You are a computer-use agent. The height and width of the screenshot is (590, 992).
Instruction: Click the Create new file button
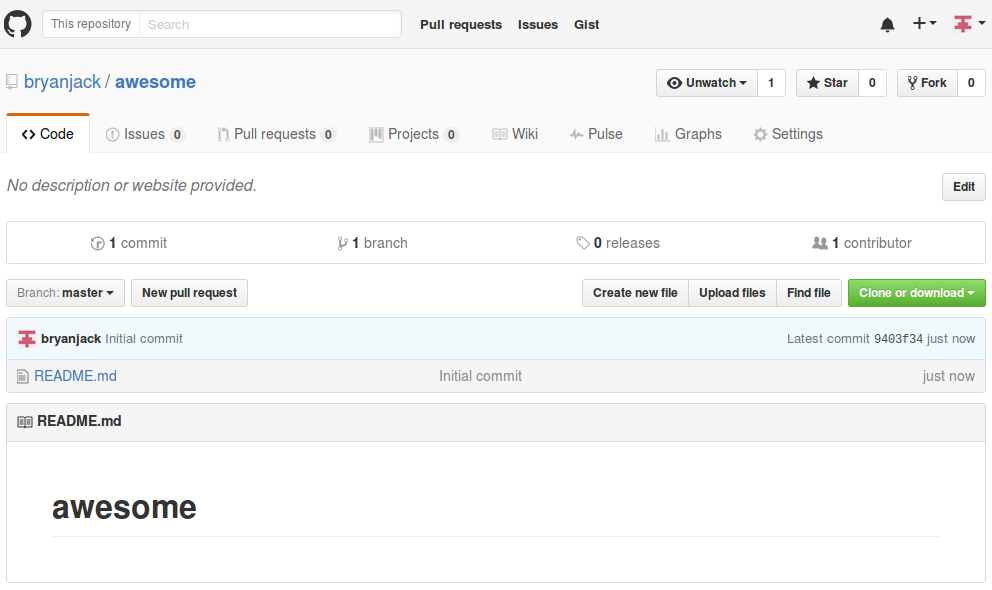635,293
